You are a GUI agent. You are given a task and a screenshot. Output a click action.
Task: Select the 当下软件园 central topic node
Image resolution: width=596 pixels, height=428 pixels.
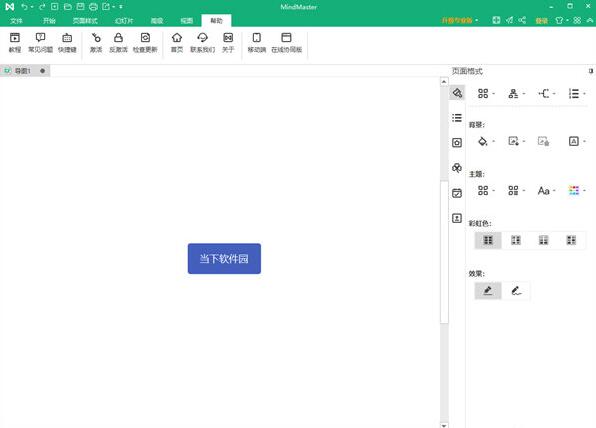point(224,258)
